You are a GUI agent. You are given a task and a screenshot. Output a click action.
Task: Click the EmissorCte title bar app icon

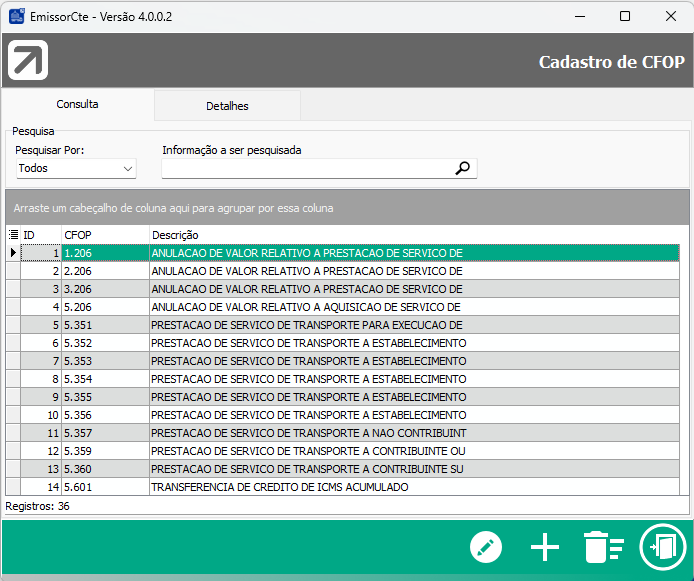[16, 16]
